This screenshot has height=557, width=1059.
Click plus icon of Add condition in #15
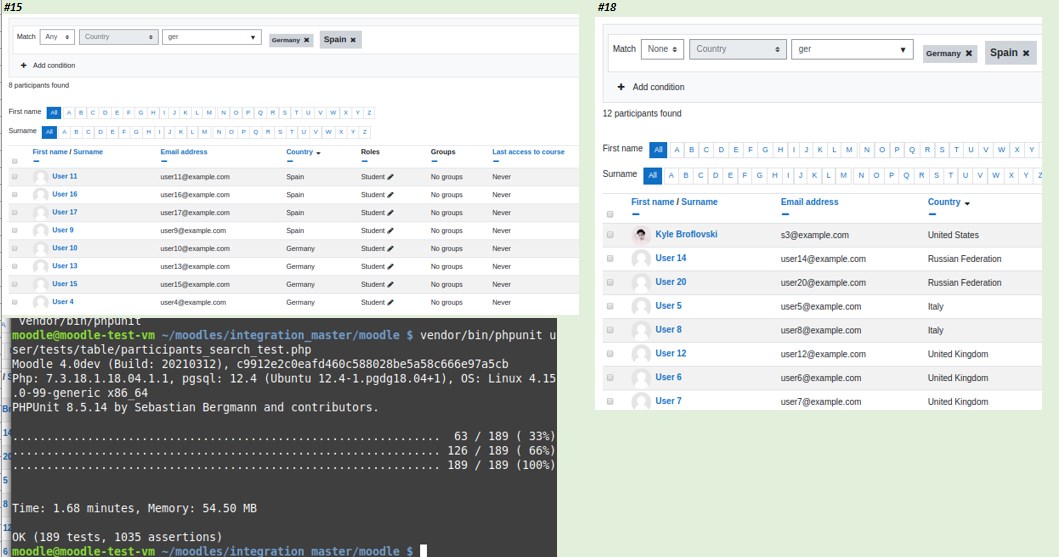tap(24, 65)
